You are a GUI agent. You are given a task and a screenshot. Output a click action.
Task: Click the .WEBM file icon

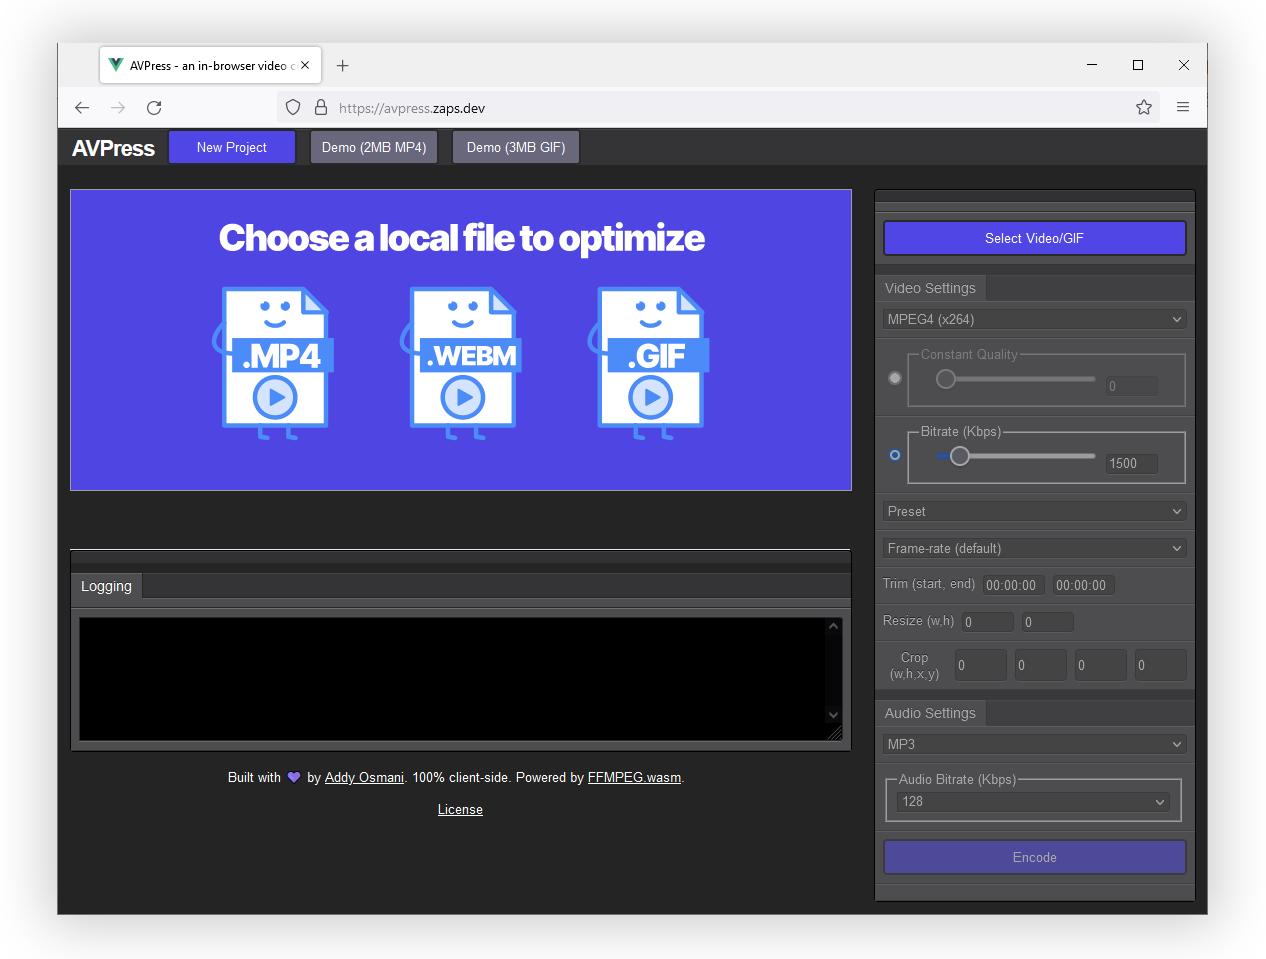click(462, 363)
